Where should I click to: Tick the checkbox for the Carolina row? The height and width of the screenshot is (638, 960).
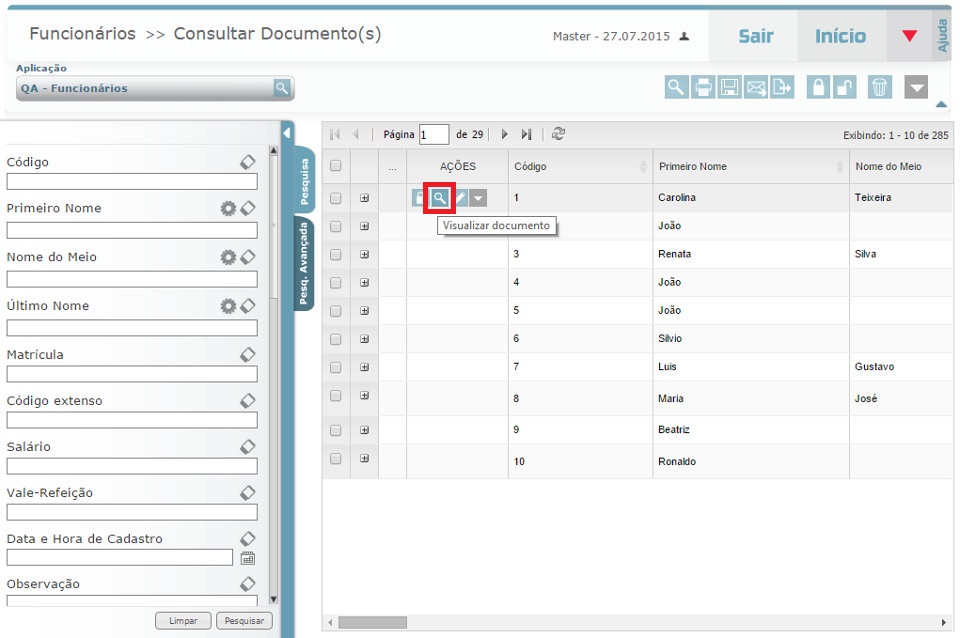pyautogui.click(x=336, y=198)
